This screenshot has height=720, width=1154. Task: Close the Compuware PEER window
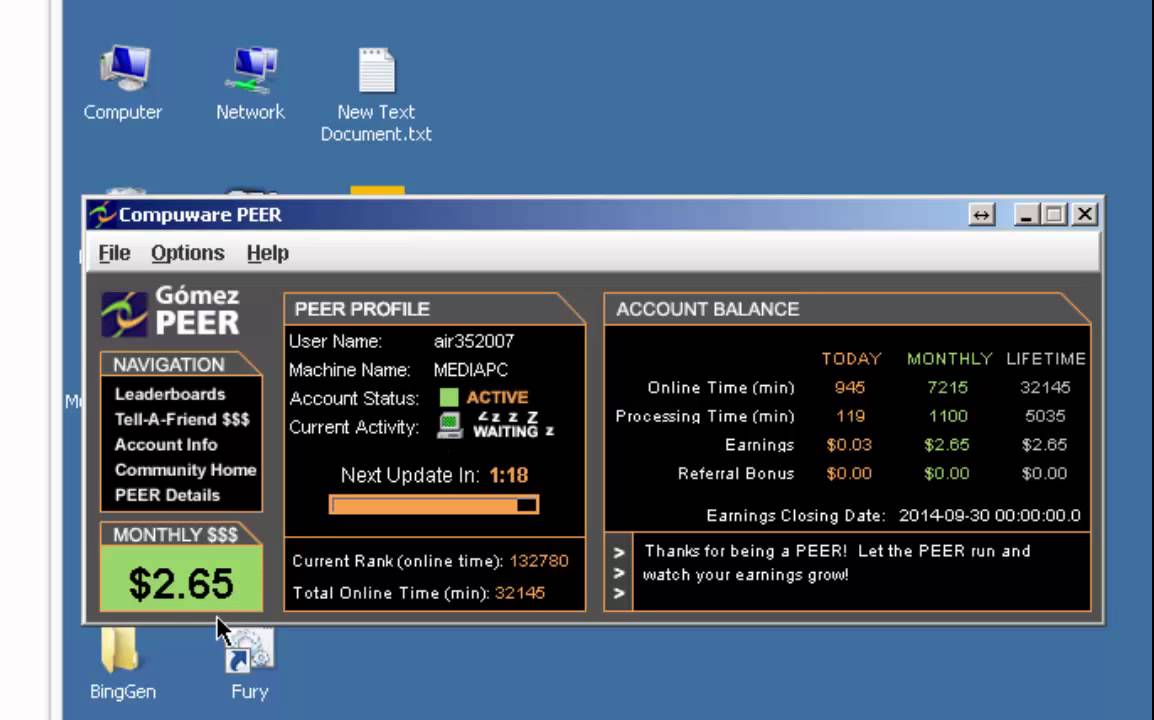(x=1084, y=214)
